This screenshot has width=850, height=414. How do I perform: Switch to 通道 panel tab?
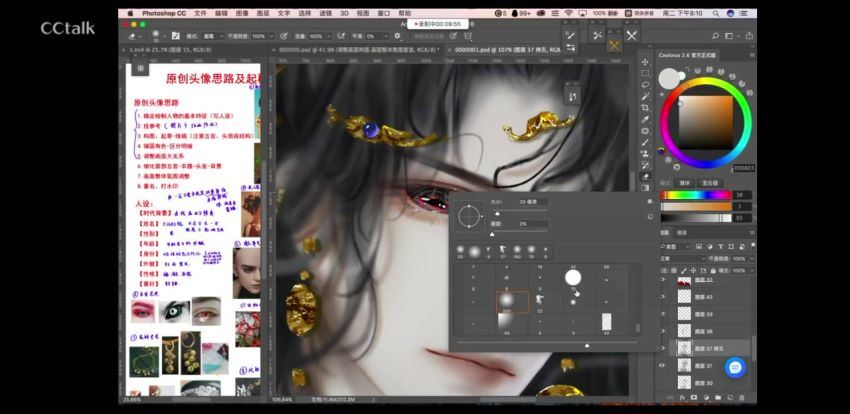[x=681, y=233]
